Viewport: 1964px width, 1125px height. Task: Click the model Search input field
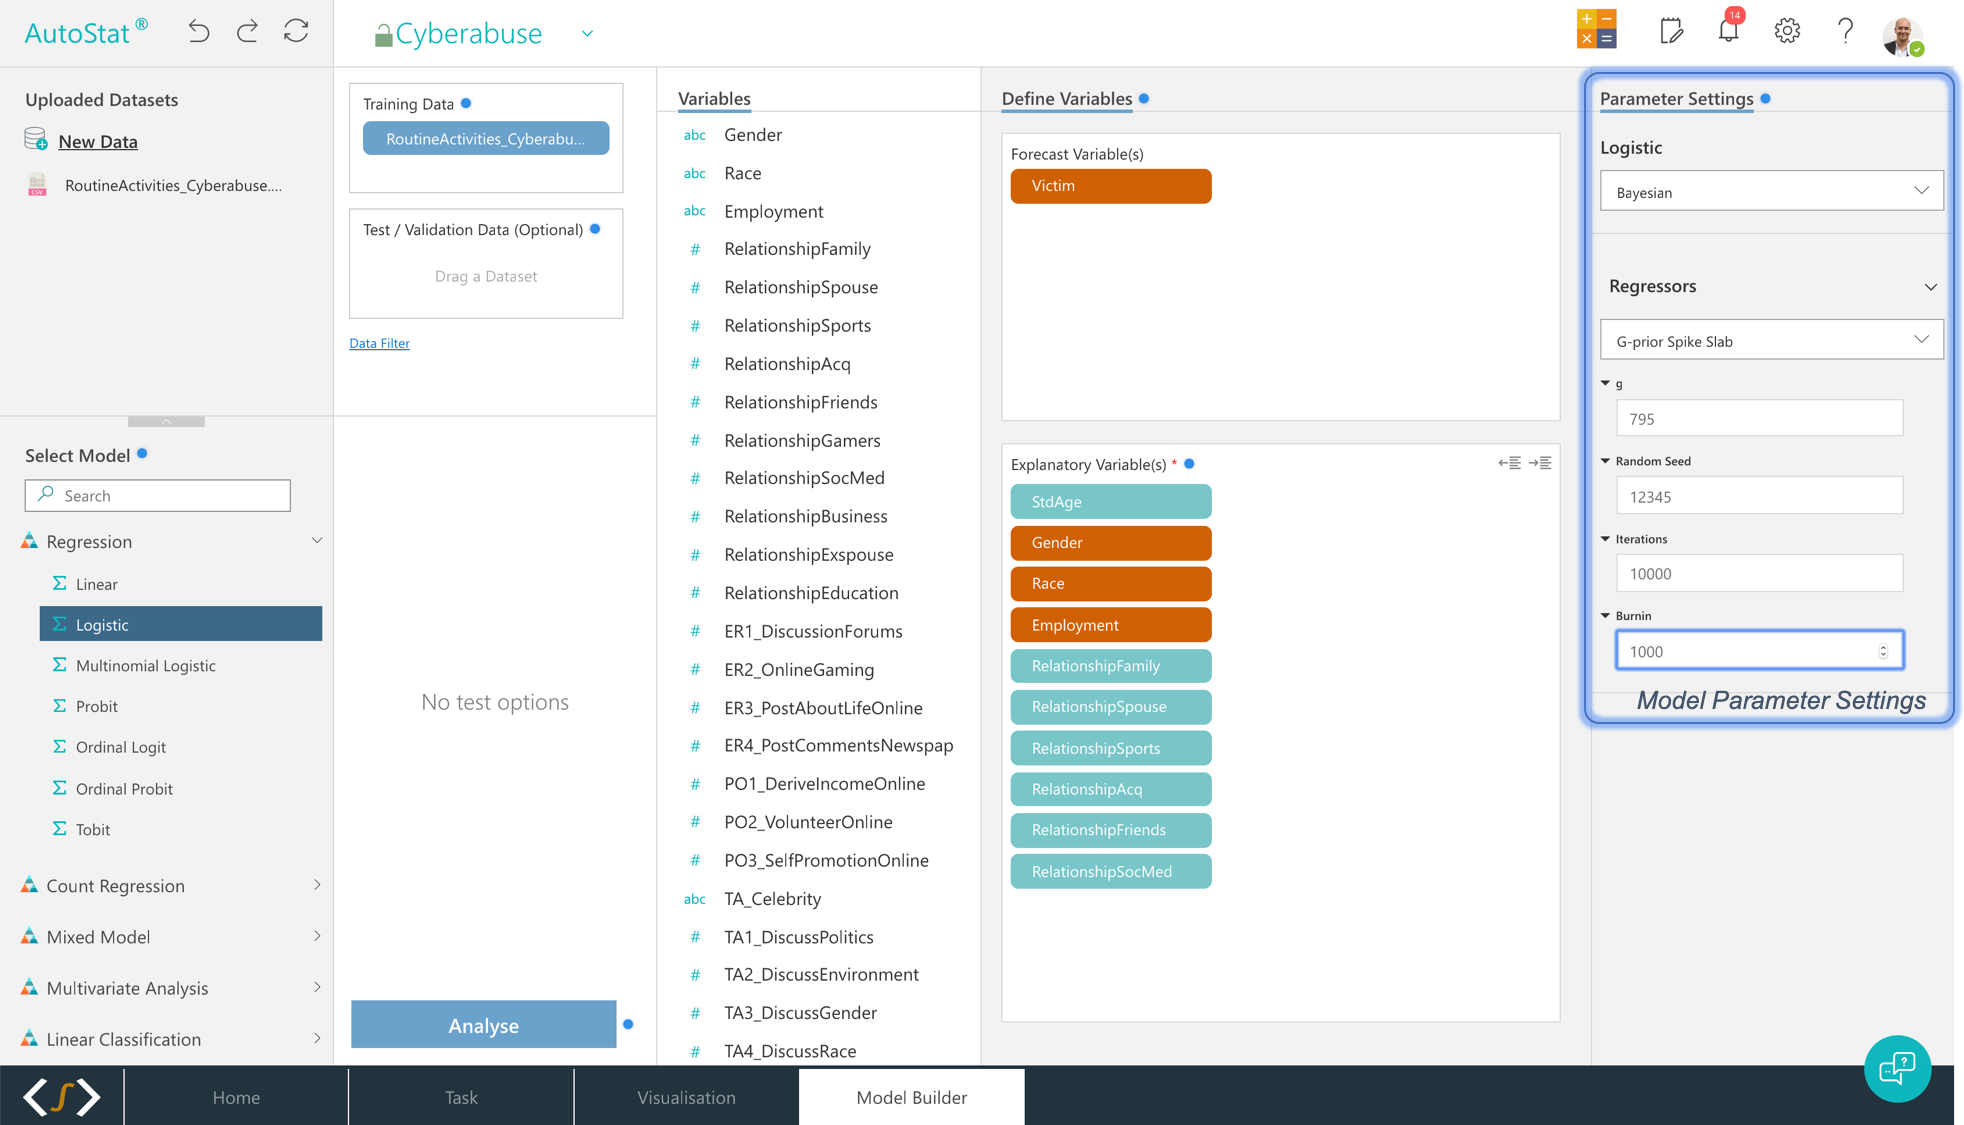tap(158, 495)
